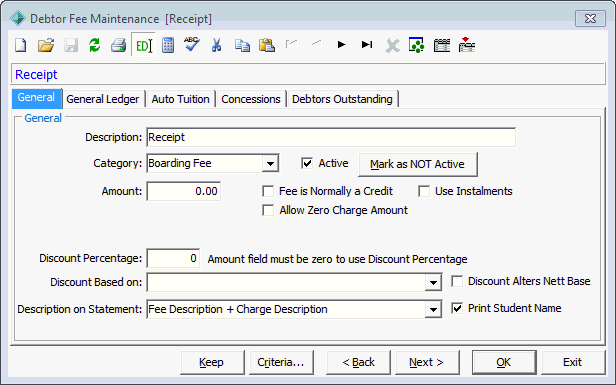Image resolution: width=616 pixels, height=385 pixels.
Task: Click the Exit button
Action: pyautogui.click(x=573, y=362)
